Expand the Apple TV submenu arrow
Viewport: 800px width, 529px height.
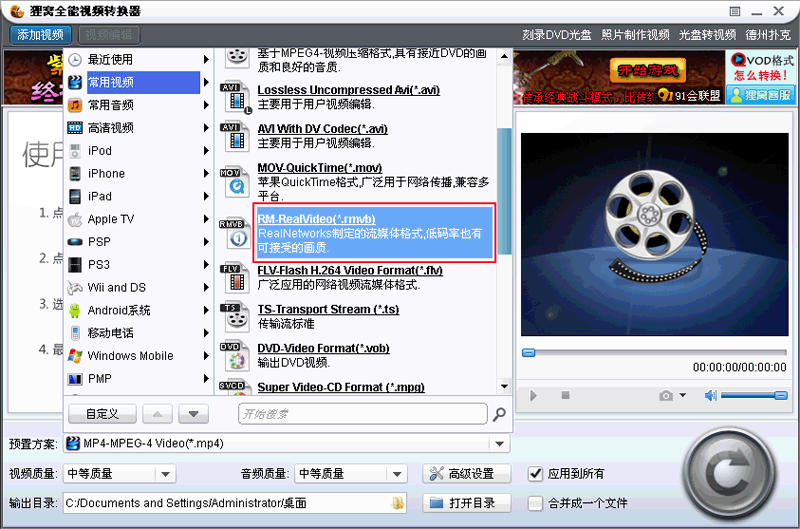pos(206,219)
